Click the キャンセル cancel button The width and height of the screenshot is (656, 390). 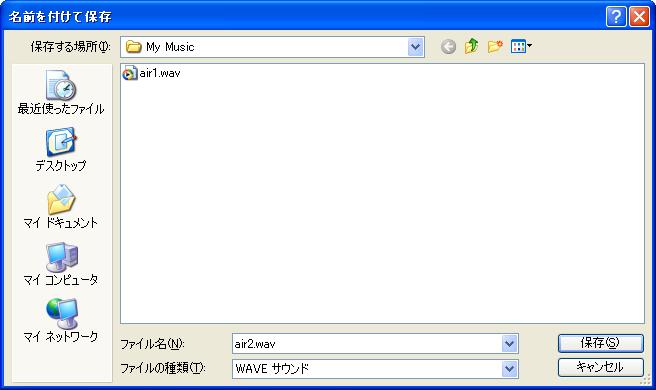click(600, 367)
